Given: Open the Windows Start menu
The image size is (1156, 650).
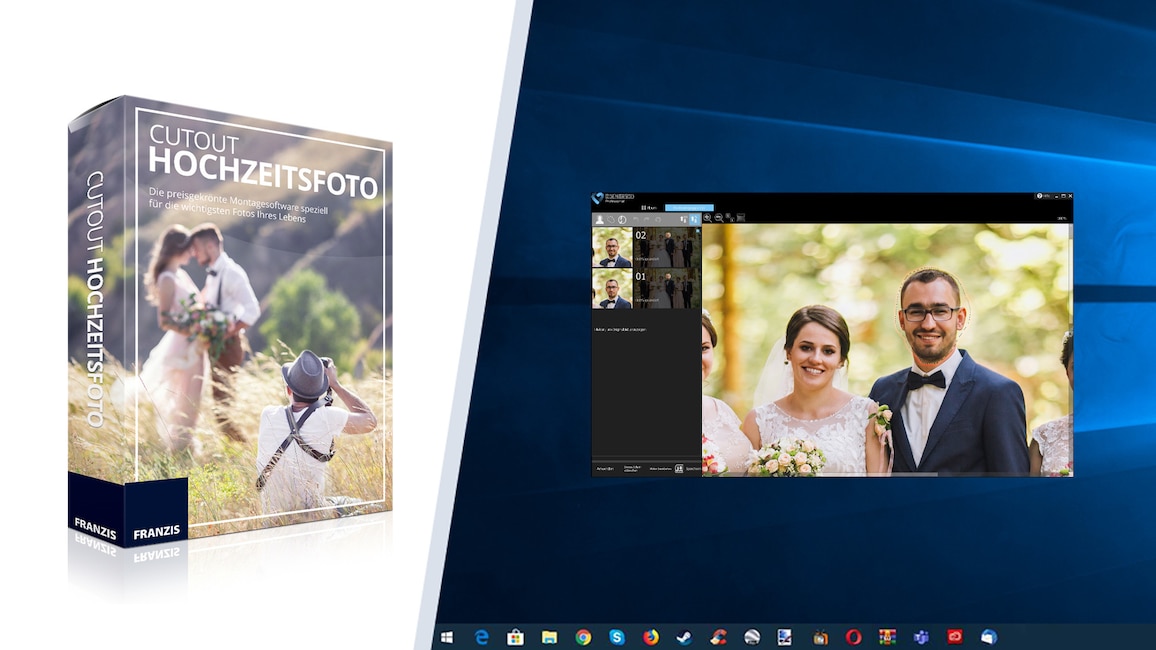Looking at the screenshot, I should coord(447,637).
